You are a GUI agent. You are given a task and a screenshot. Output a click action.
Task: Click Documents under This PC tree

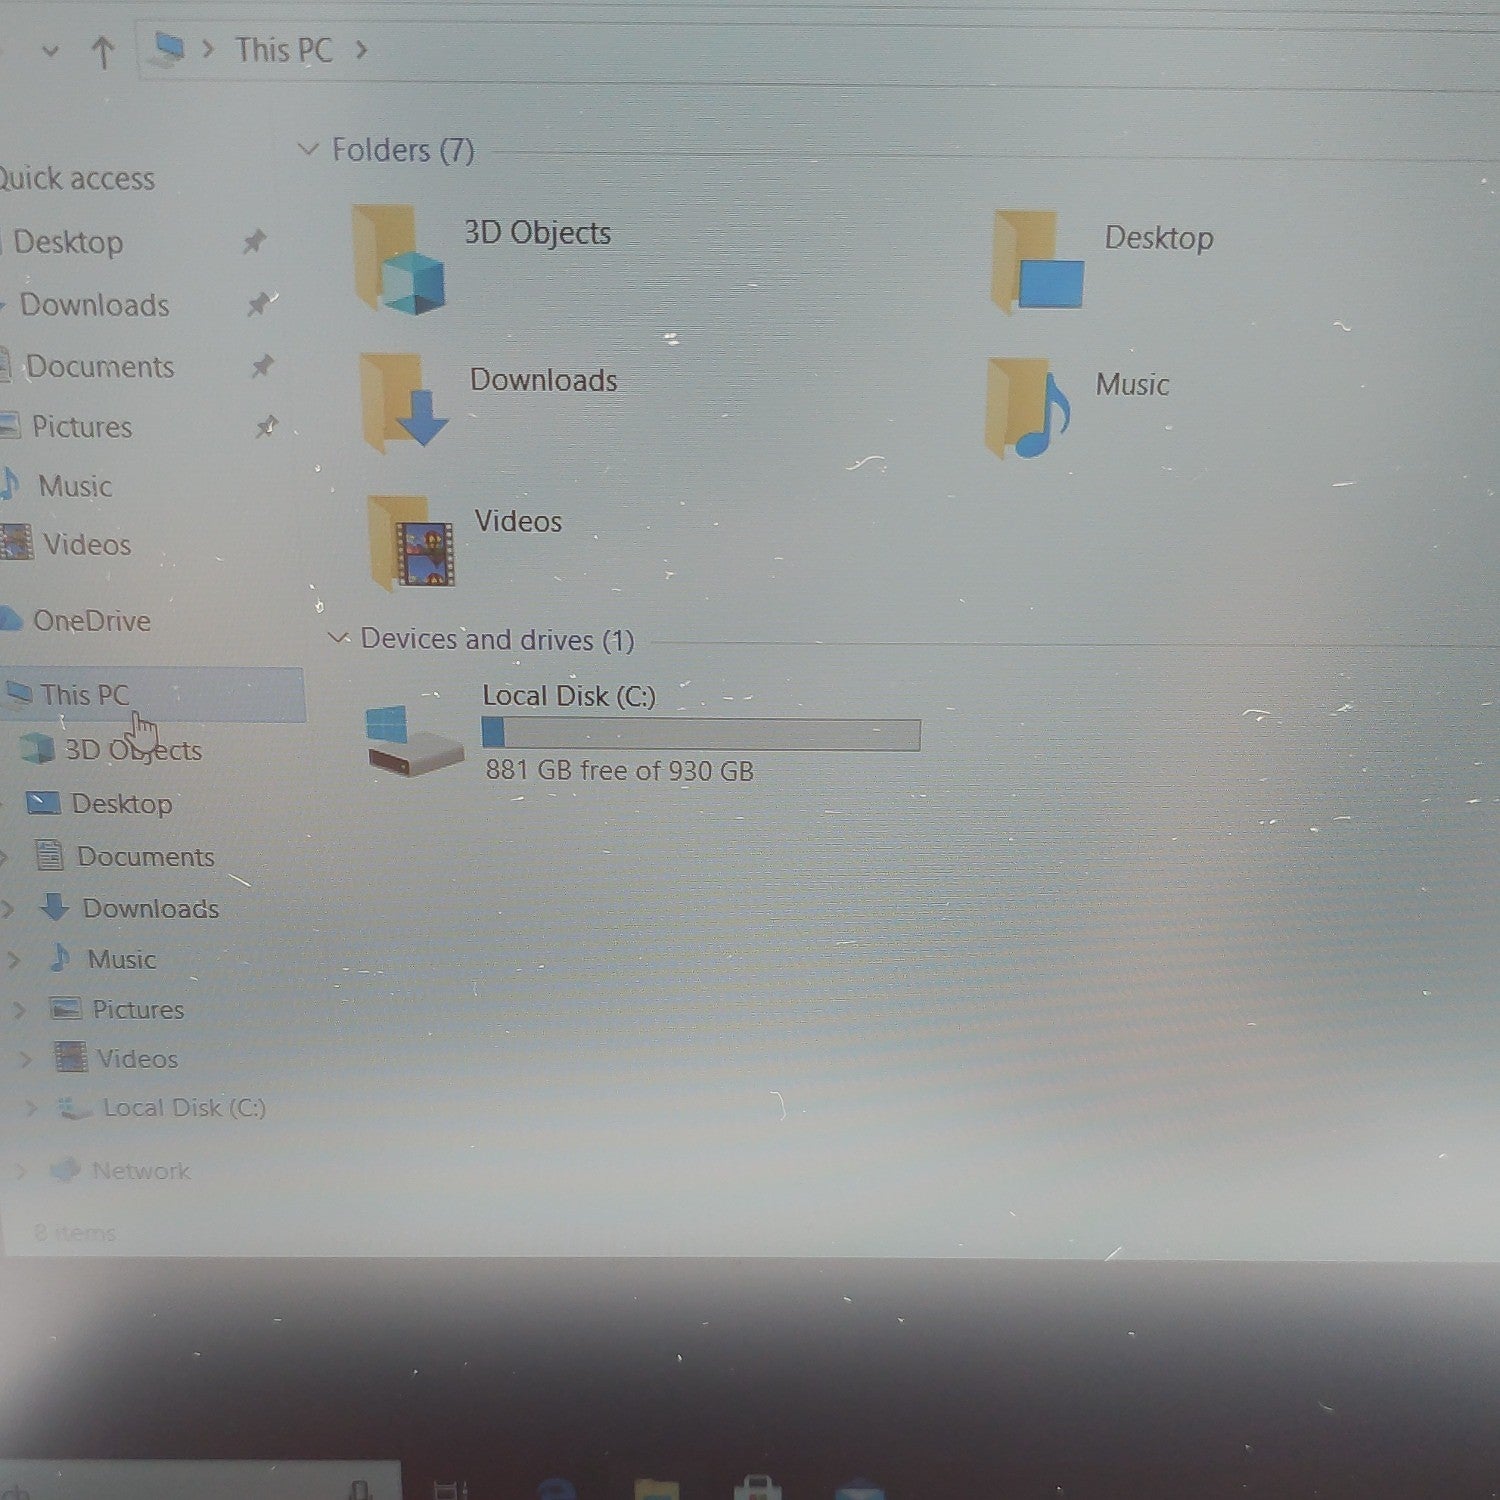pyautogui.click(x=146, y=857)
